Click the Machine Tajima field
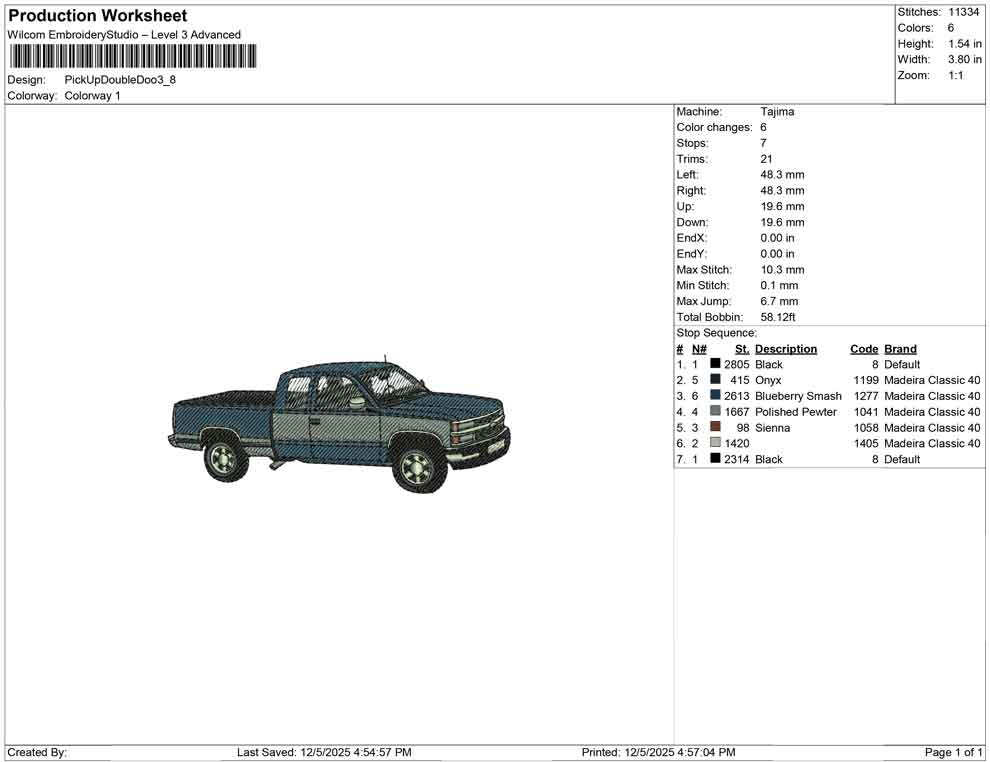 tap(779, 111)
